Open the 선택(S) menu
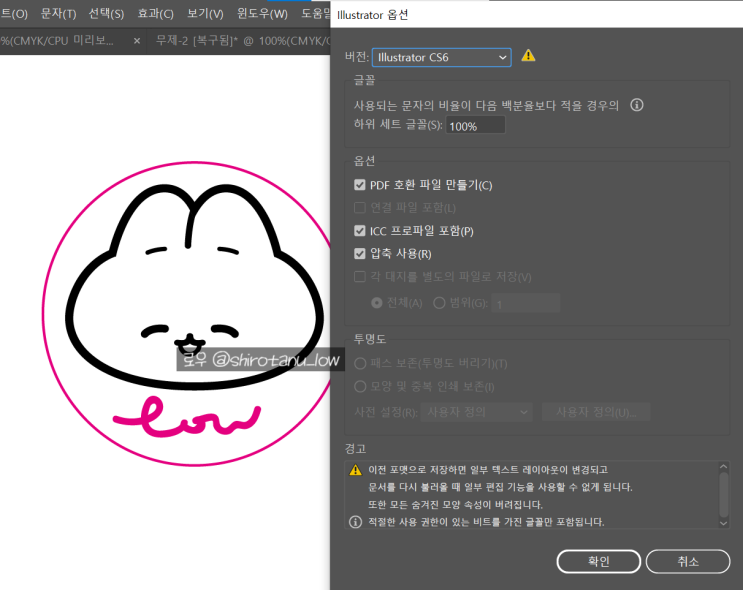This screenshot has height=590, width=743. click(x=106, y=14)
